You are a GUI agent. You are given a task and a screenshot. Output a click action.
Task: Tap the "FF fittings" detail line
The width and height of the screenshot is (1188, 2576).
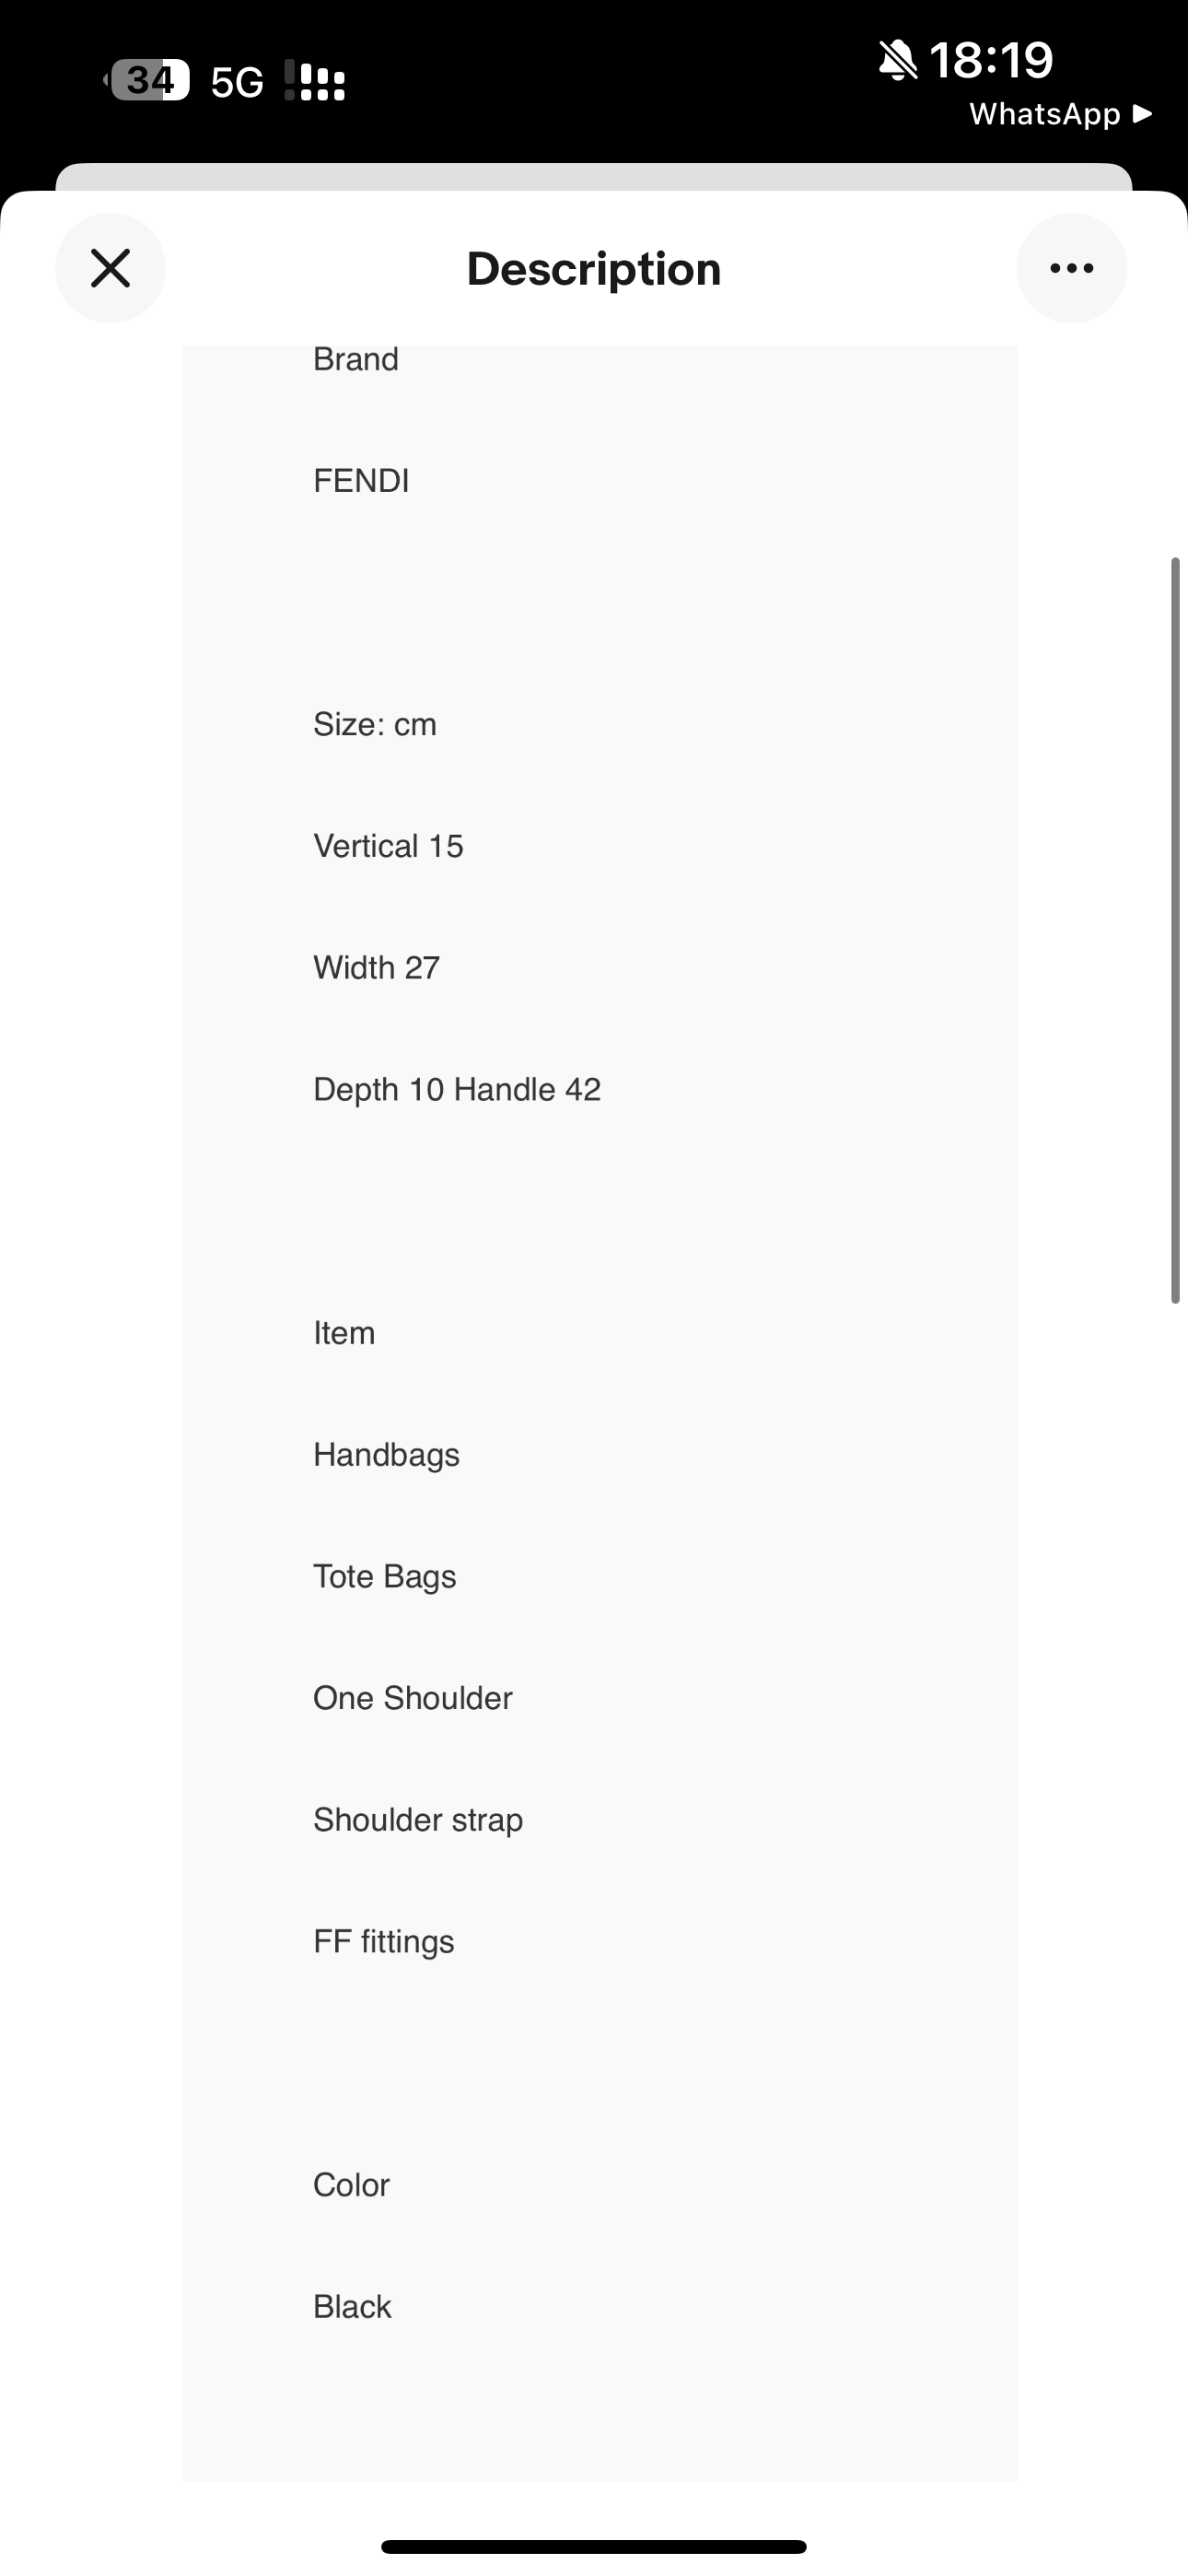pyautogui.click(x=383, y=1941)
